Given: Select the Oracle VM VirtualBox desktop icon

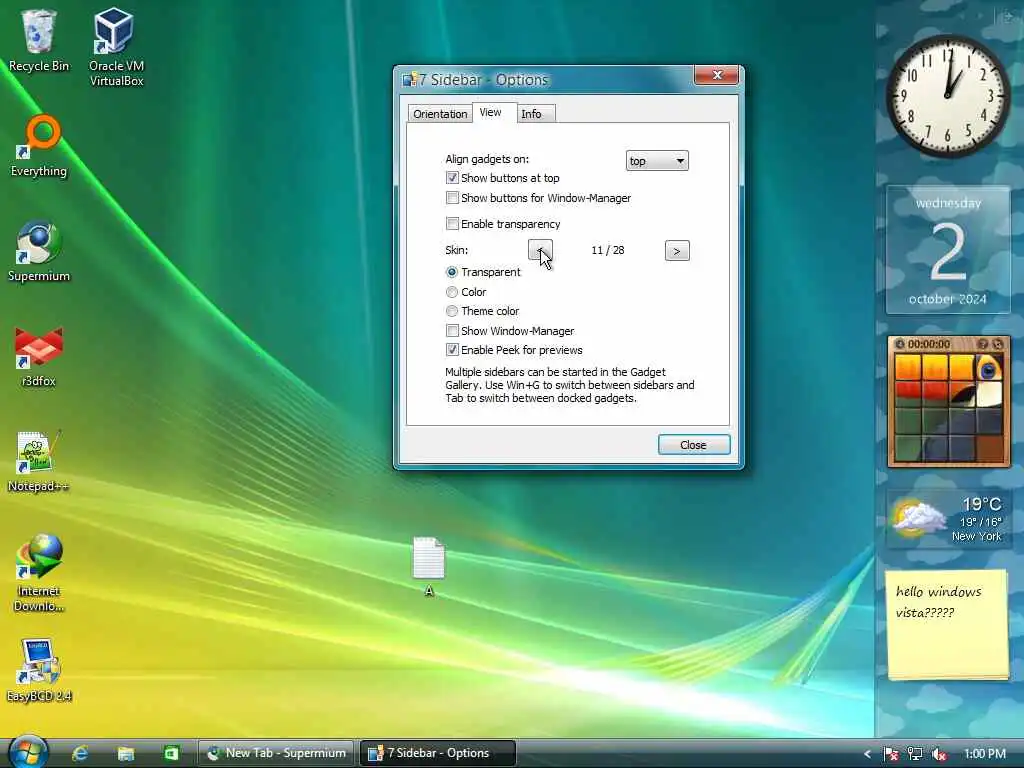Looking at the screenshot, I should click(116, 47).
